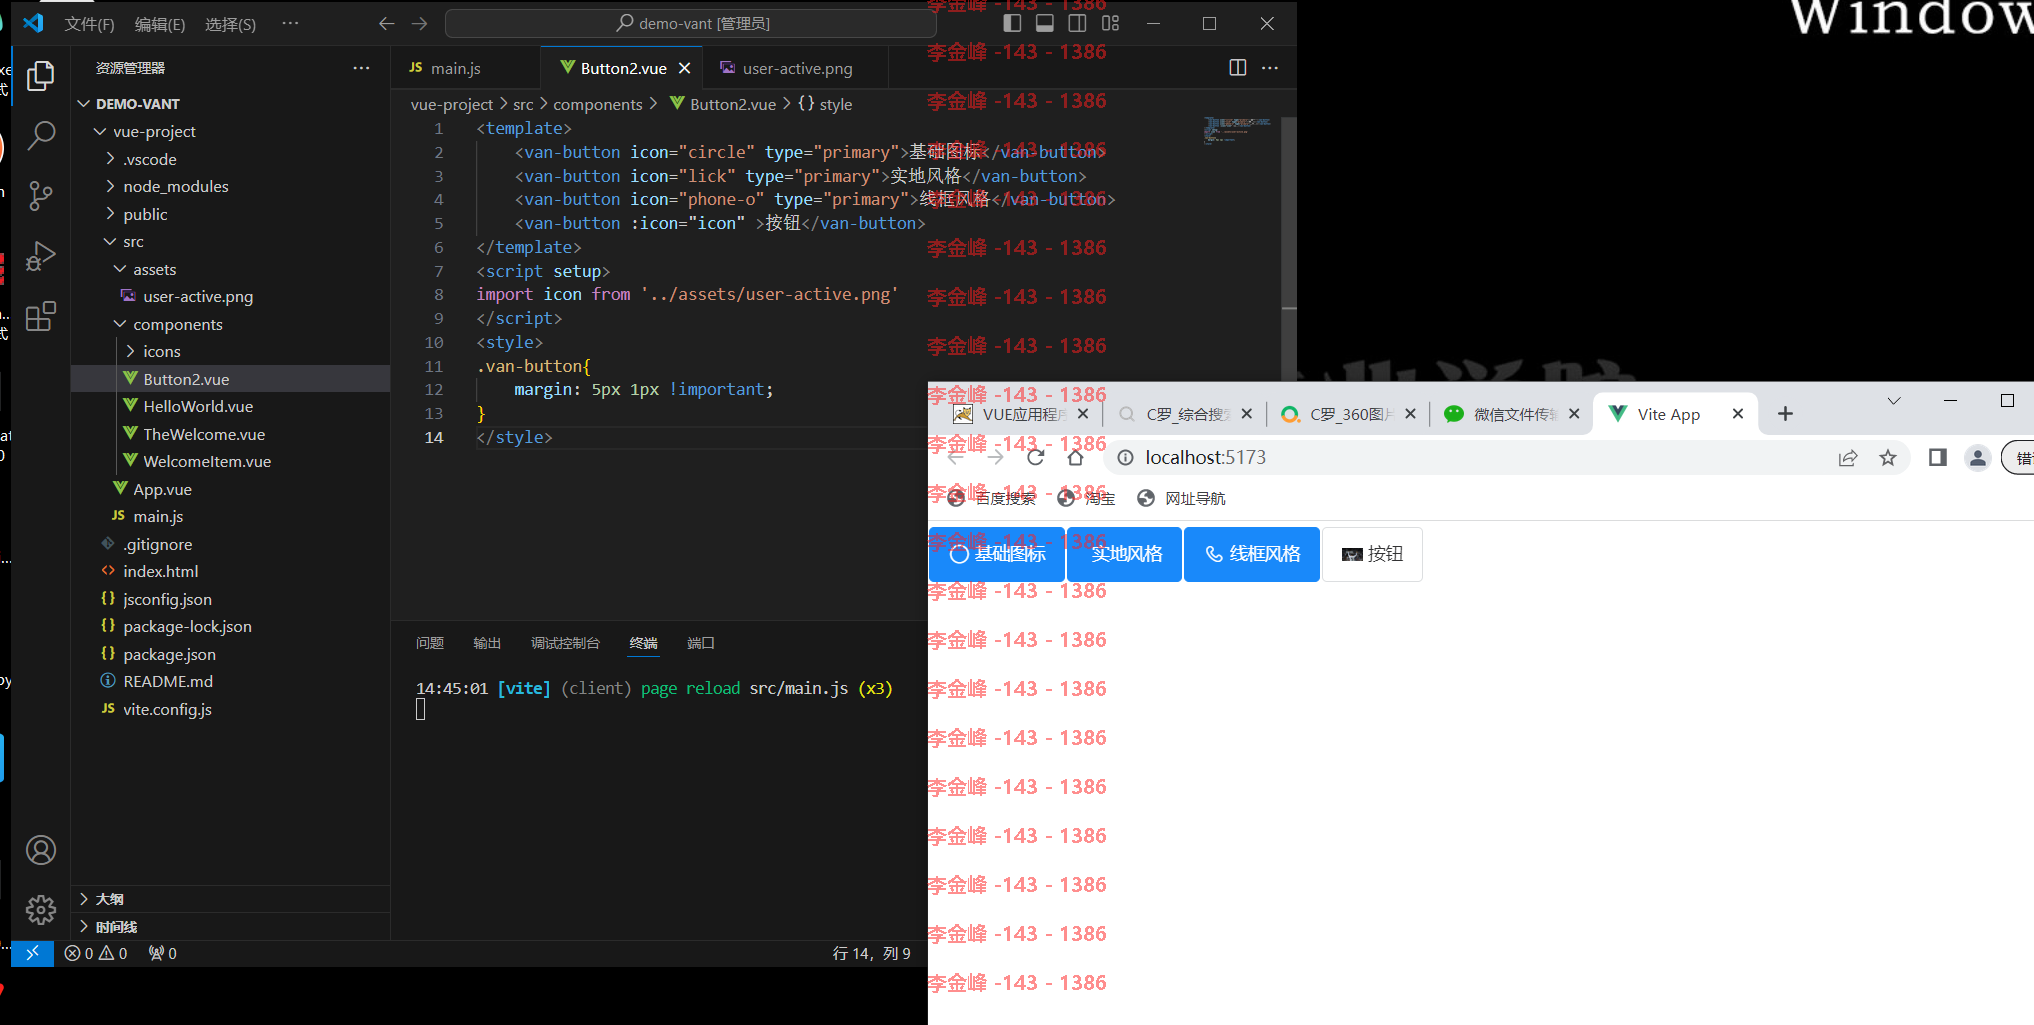Screen dimensions: 2034x1025
Task: Switch to the 端口 ports panel tab
Action: pyautogui.click(x=701, y=643)
